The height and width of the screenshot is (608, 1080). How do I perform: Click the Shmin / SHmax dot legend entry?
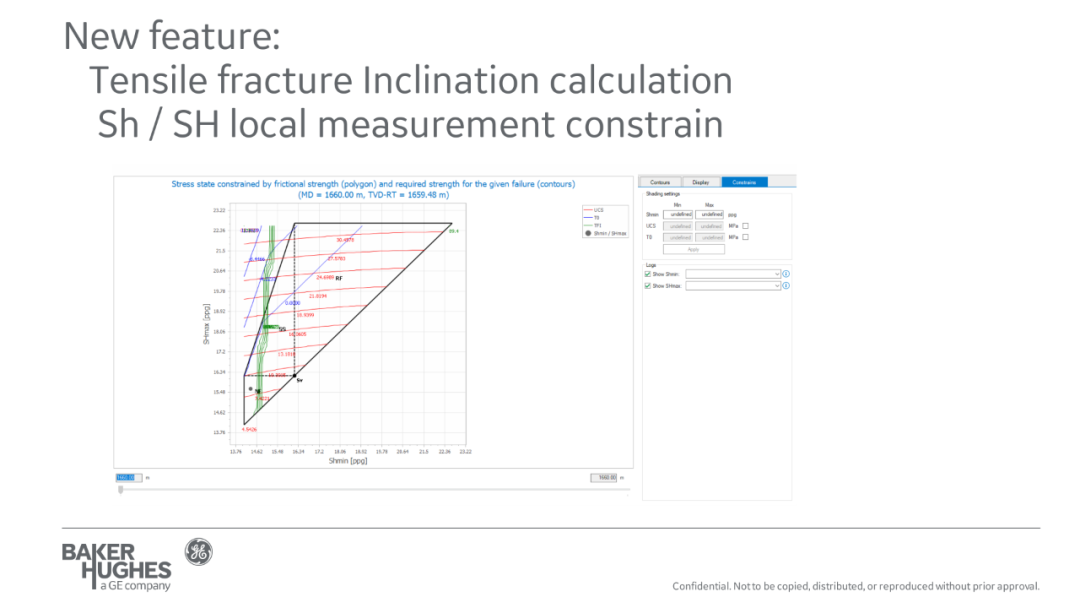605,233
